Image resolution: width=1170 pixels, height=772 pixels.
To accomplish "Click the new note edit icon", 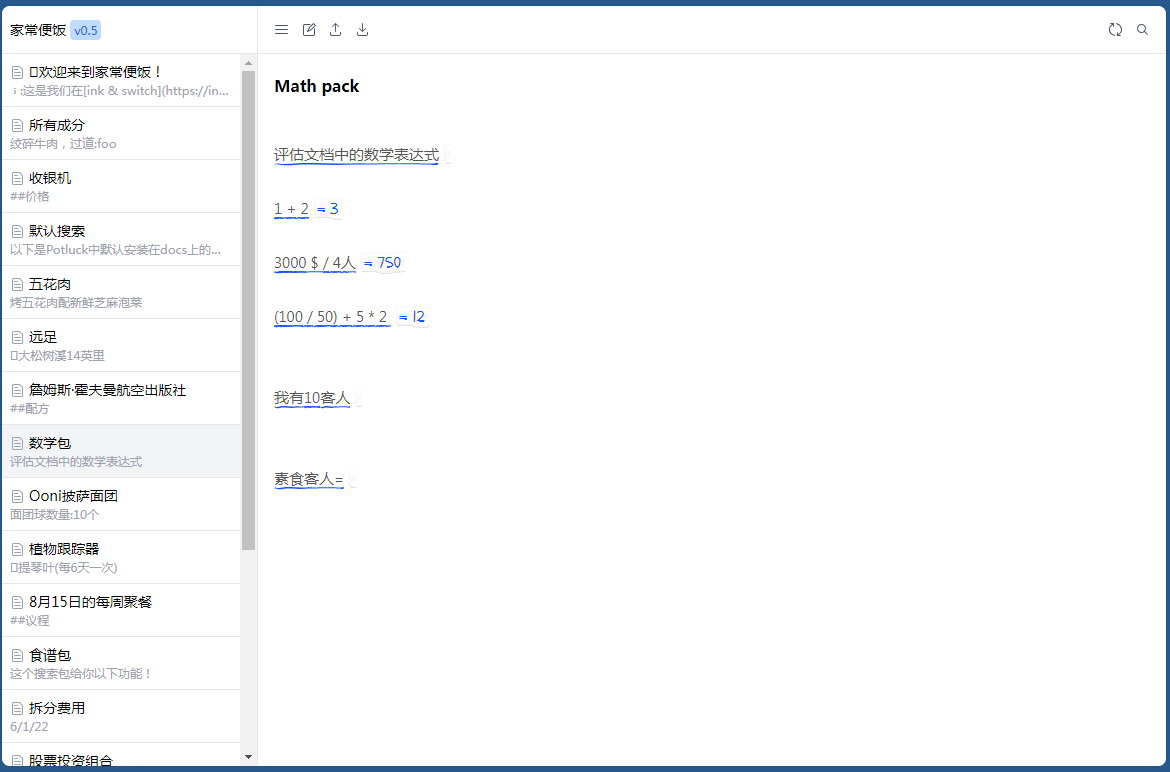I will [x=309, y=30].
